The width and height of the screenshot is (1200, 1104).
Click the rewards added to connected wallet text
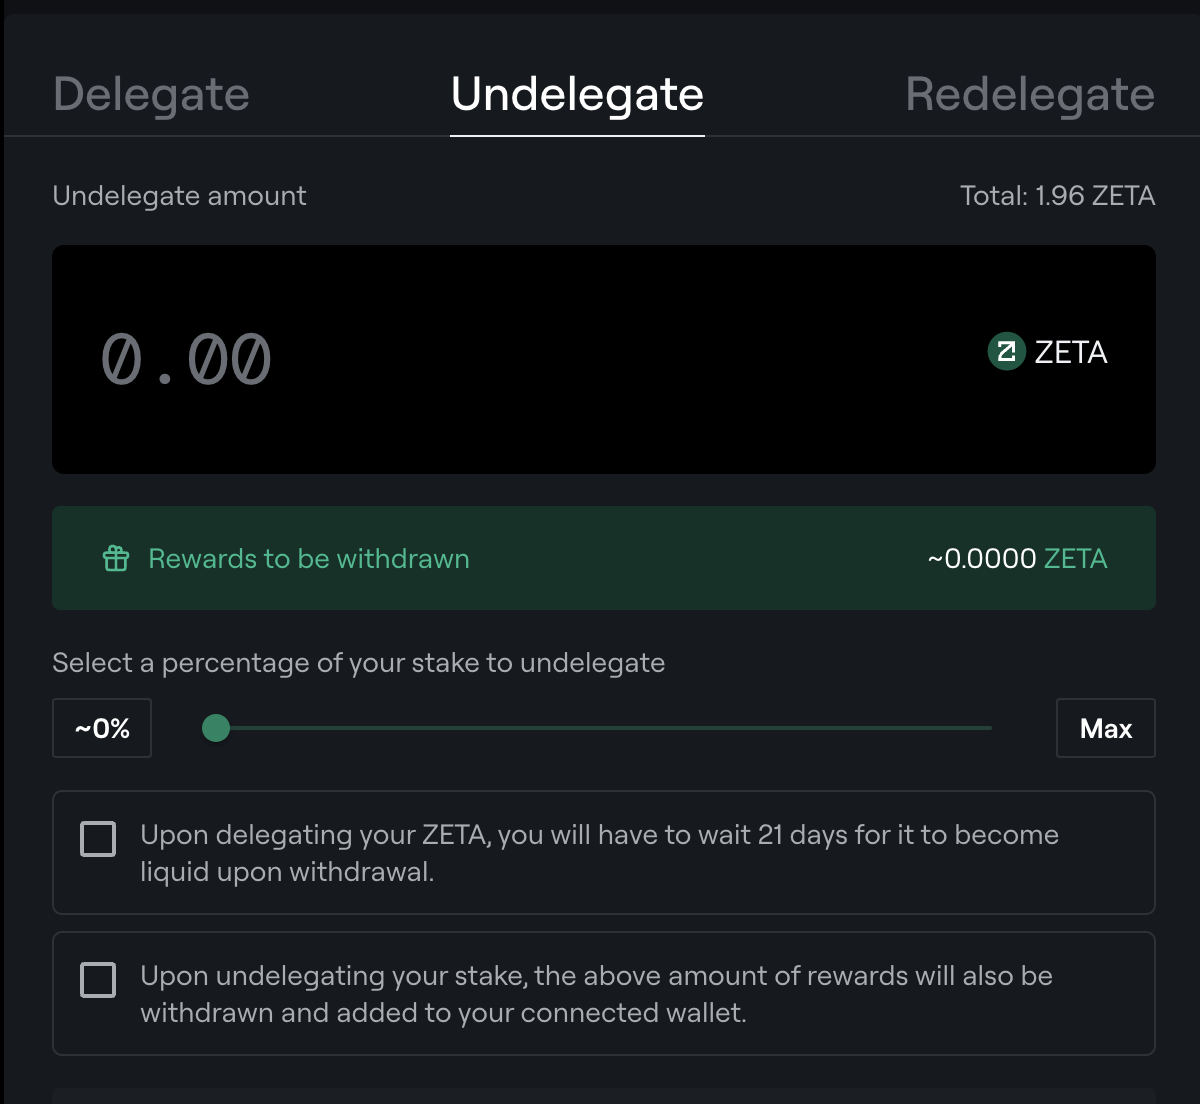pos(596,994)
